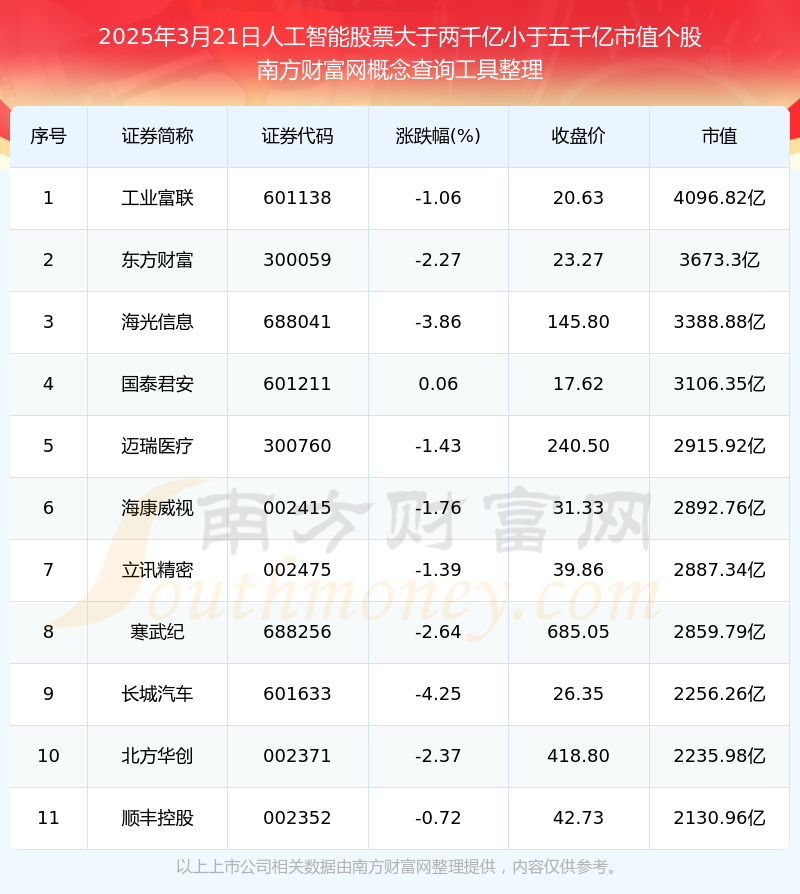Viewport: 800px width, 894px height.
Task: Click closing price 26.35
Action: pos(578,694)
